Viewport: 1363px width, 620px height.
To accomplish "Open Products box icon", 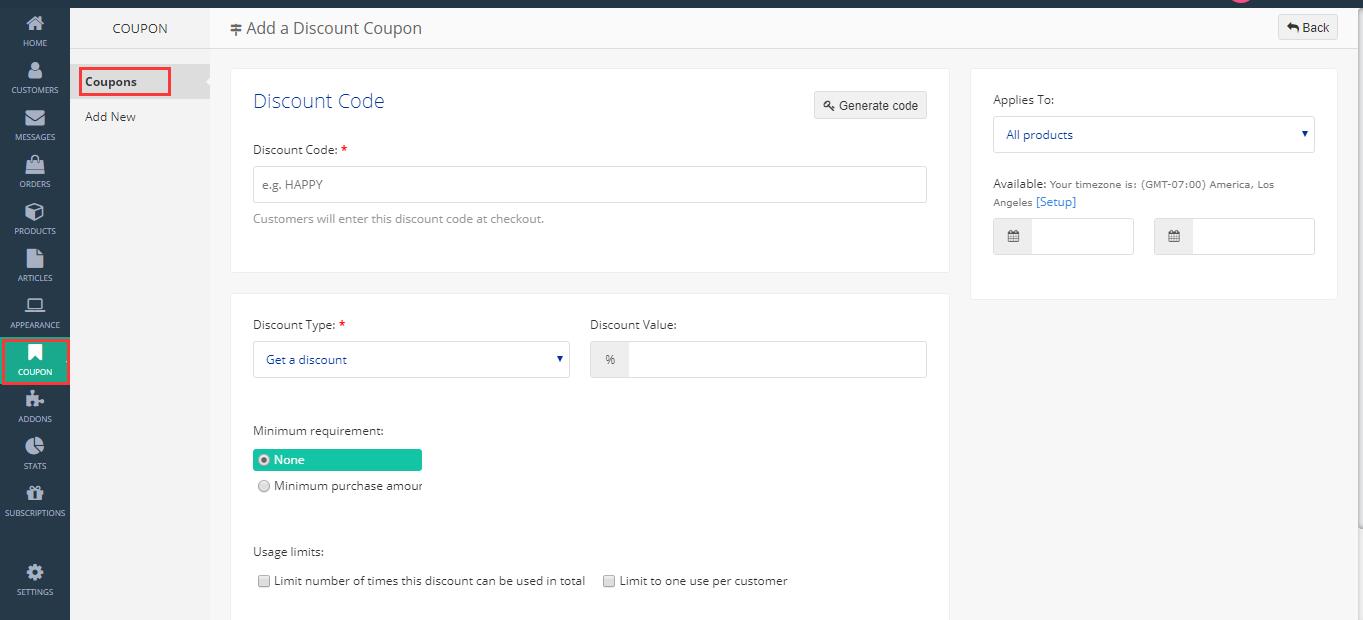I will click(x=35, y=217).
